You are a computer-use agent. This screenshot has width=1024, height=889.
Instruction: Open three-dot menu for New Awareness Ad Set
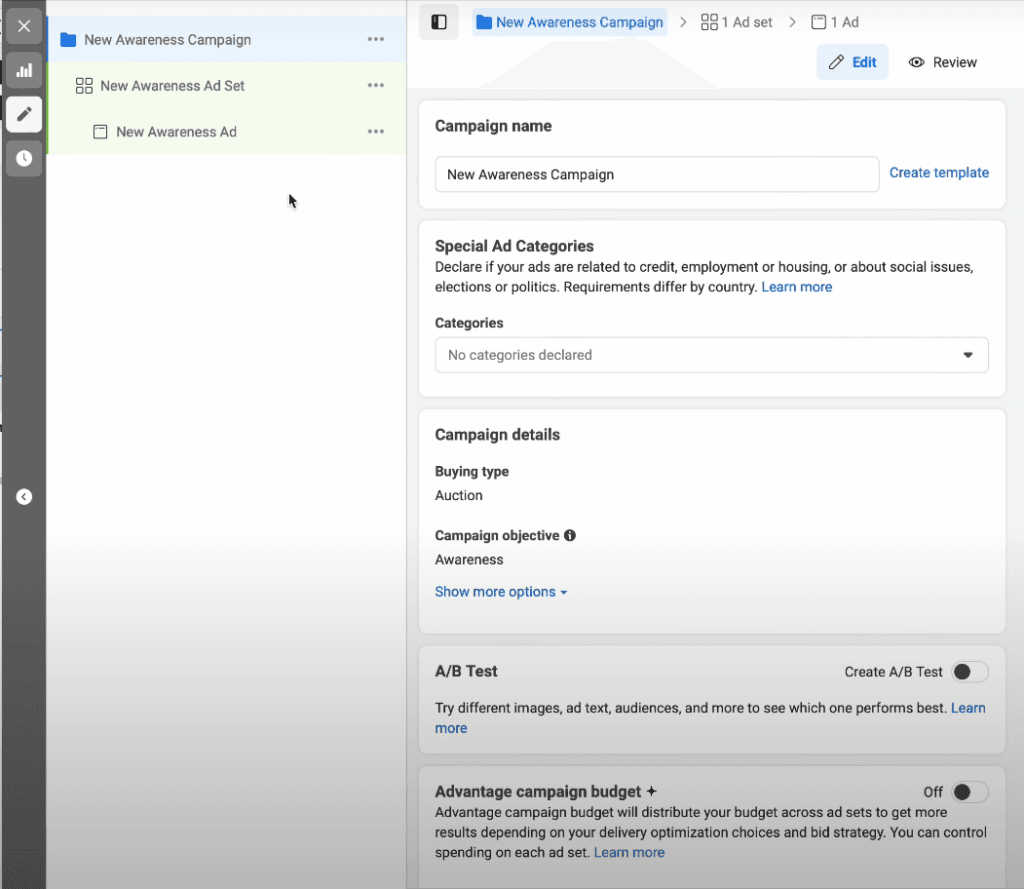[376, 86]
